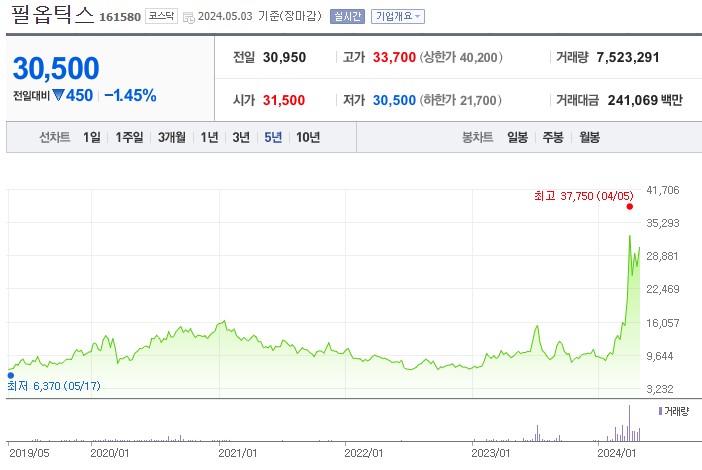Click the calendar clock icon beside the date
The width and height of the screenshot is (702, 470).
click(x=189, y=17)
